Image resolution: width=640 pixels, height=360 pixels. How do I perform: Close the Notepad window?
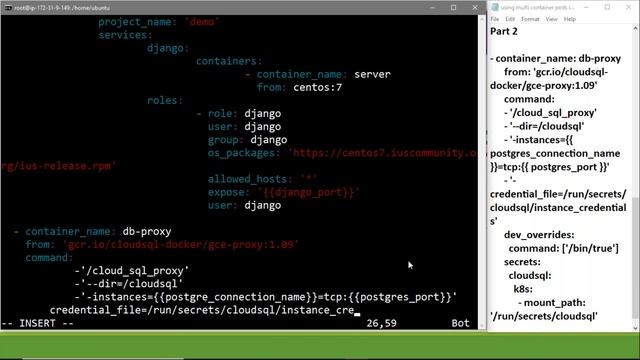click(629, 7)
